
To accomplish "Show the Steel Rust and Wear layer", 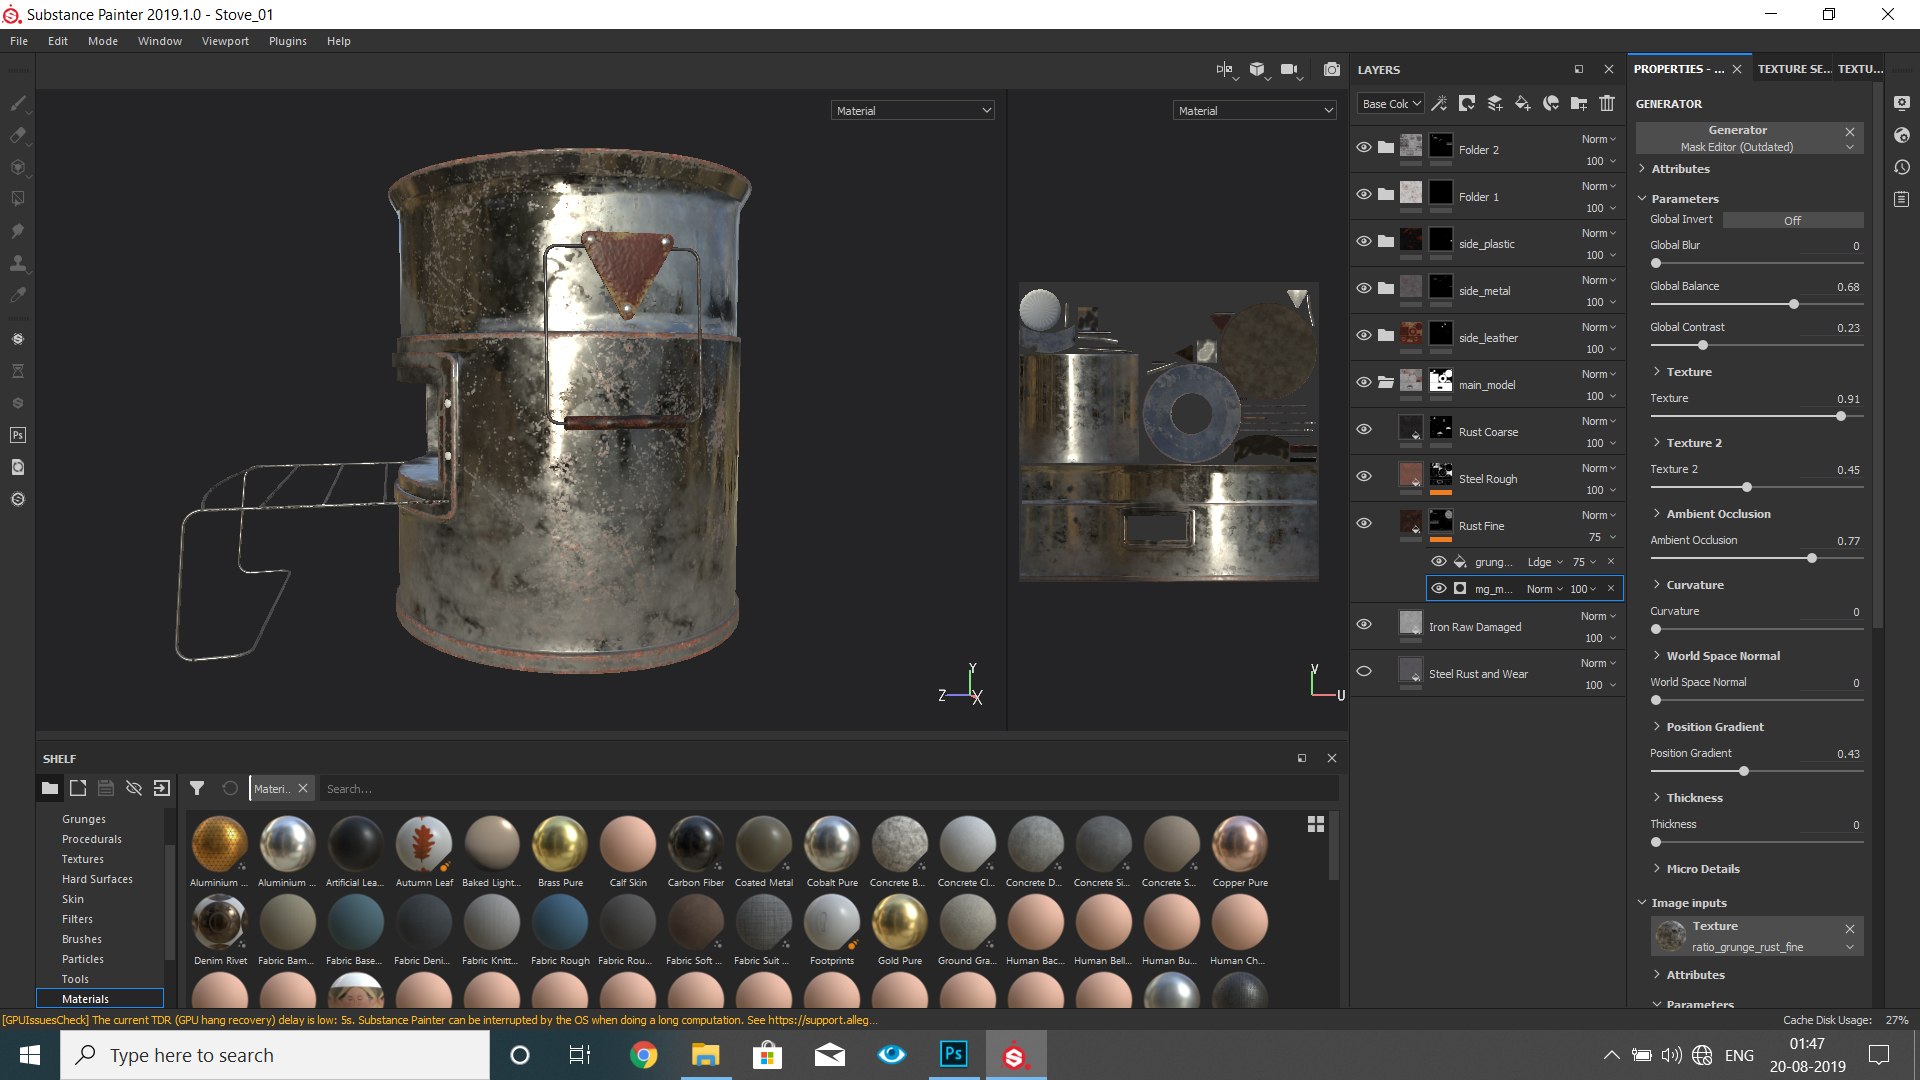I will point(1363,671).
